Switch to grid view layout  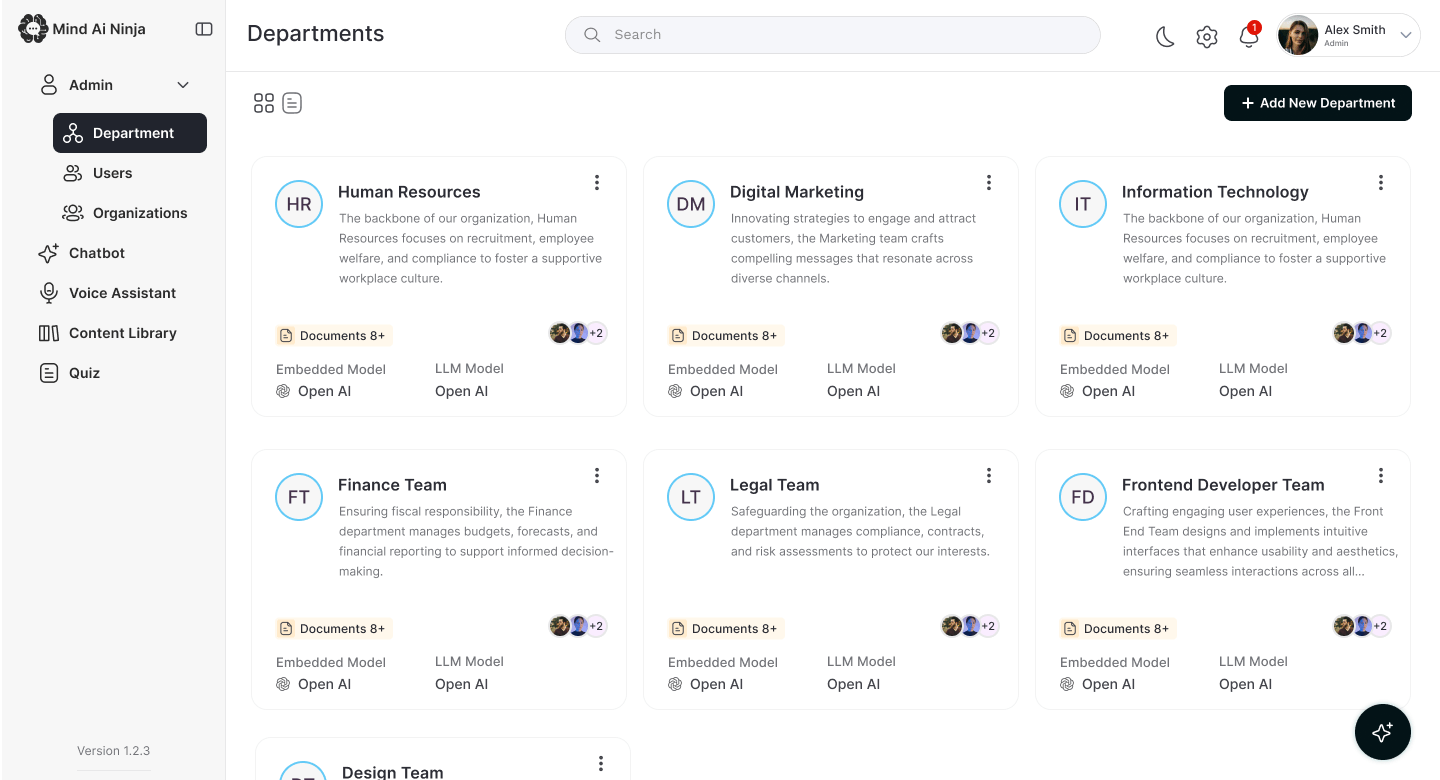point(264,103)
